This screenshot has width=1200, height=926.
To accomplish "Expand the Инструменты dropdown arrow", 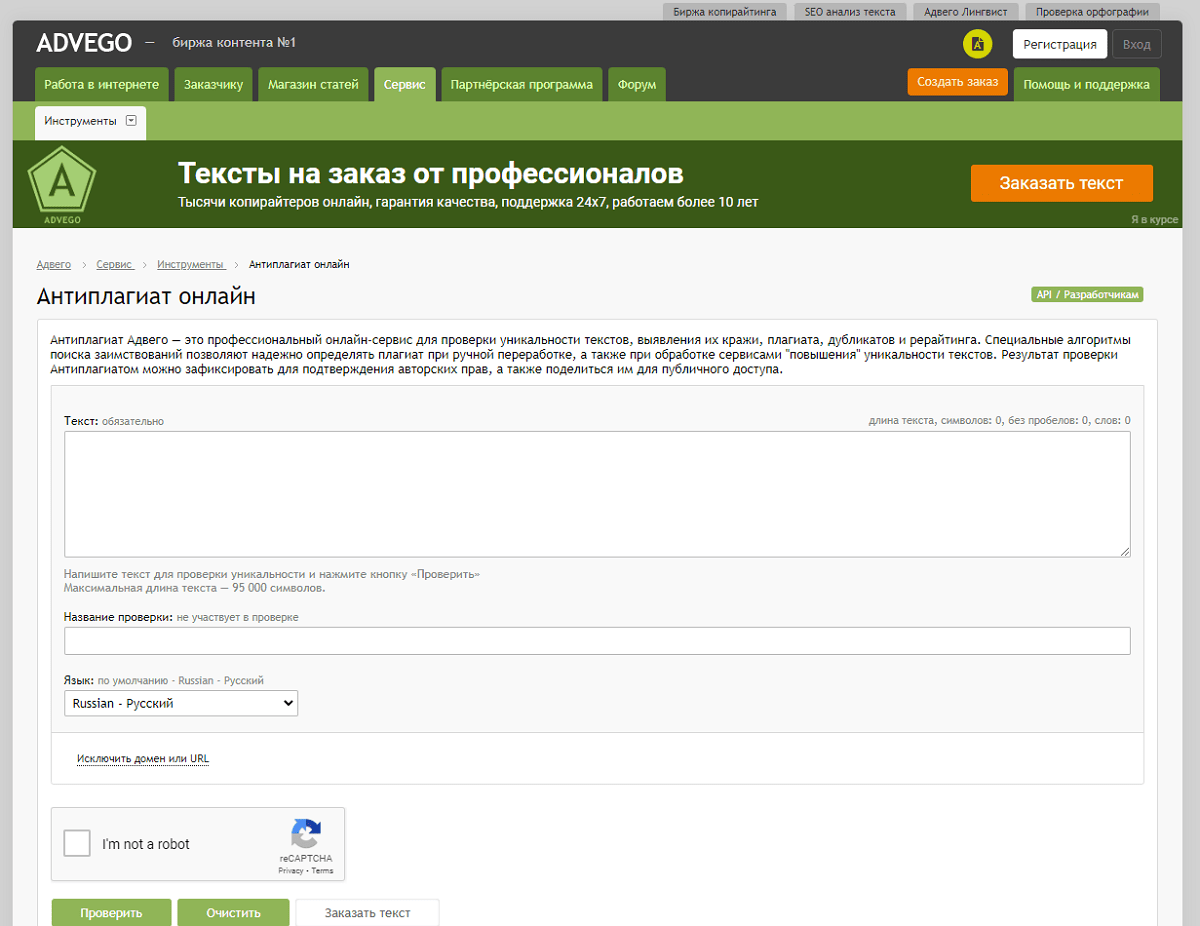I will point(131,121).
